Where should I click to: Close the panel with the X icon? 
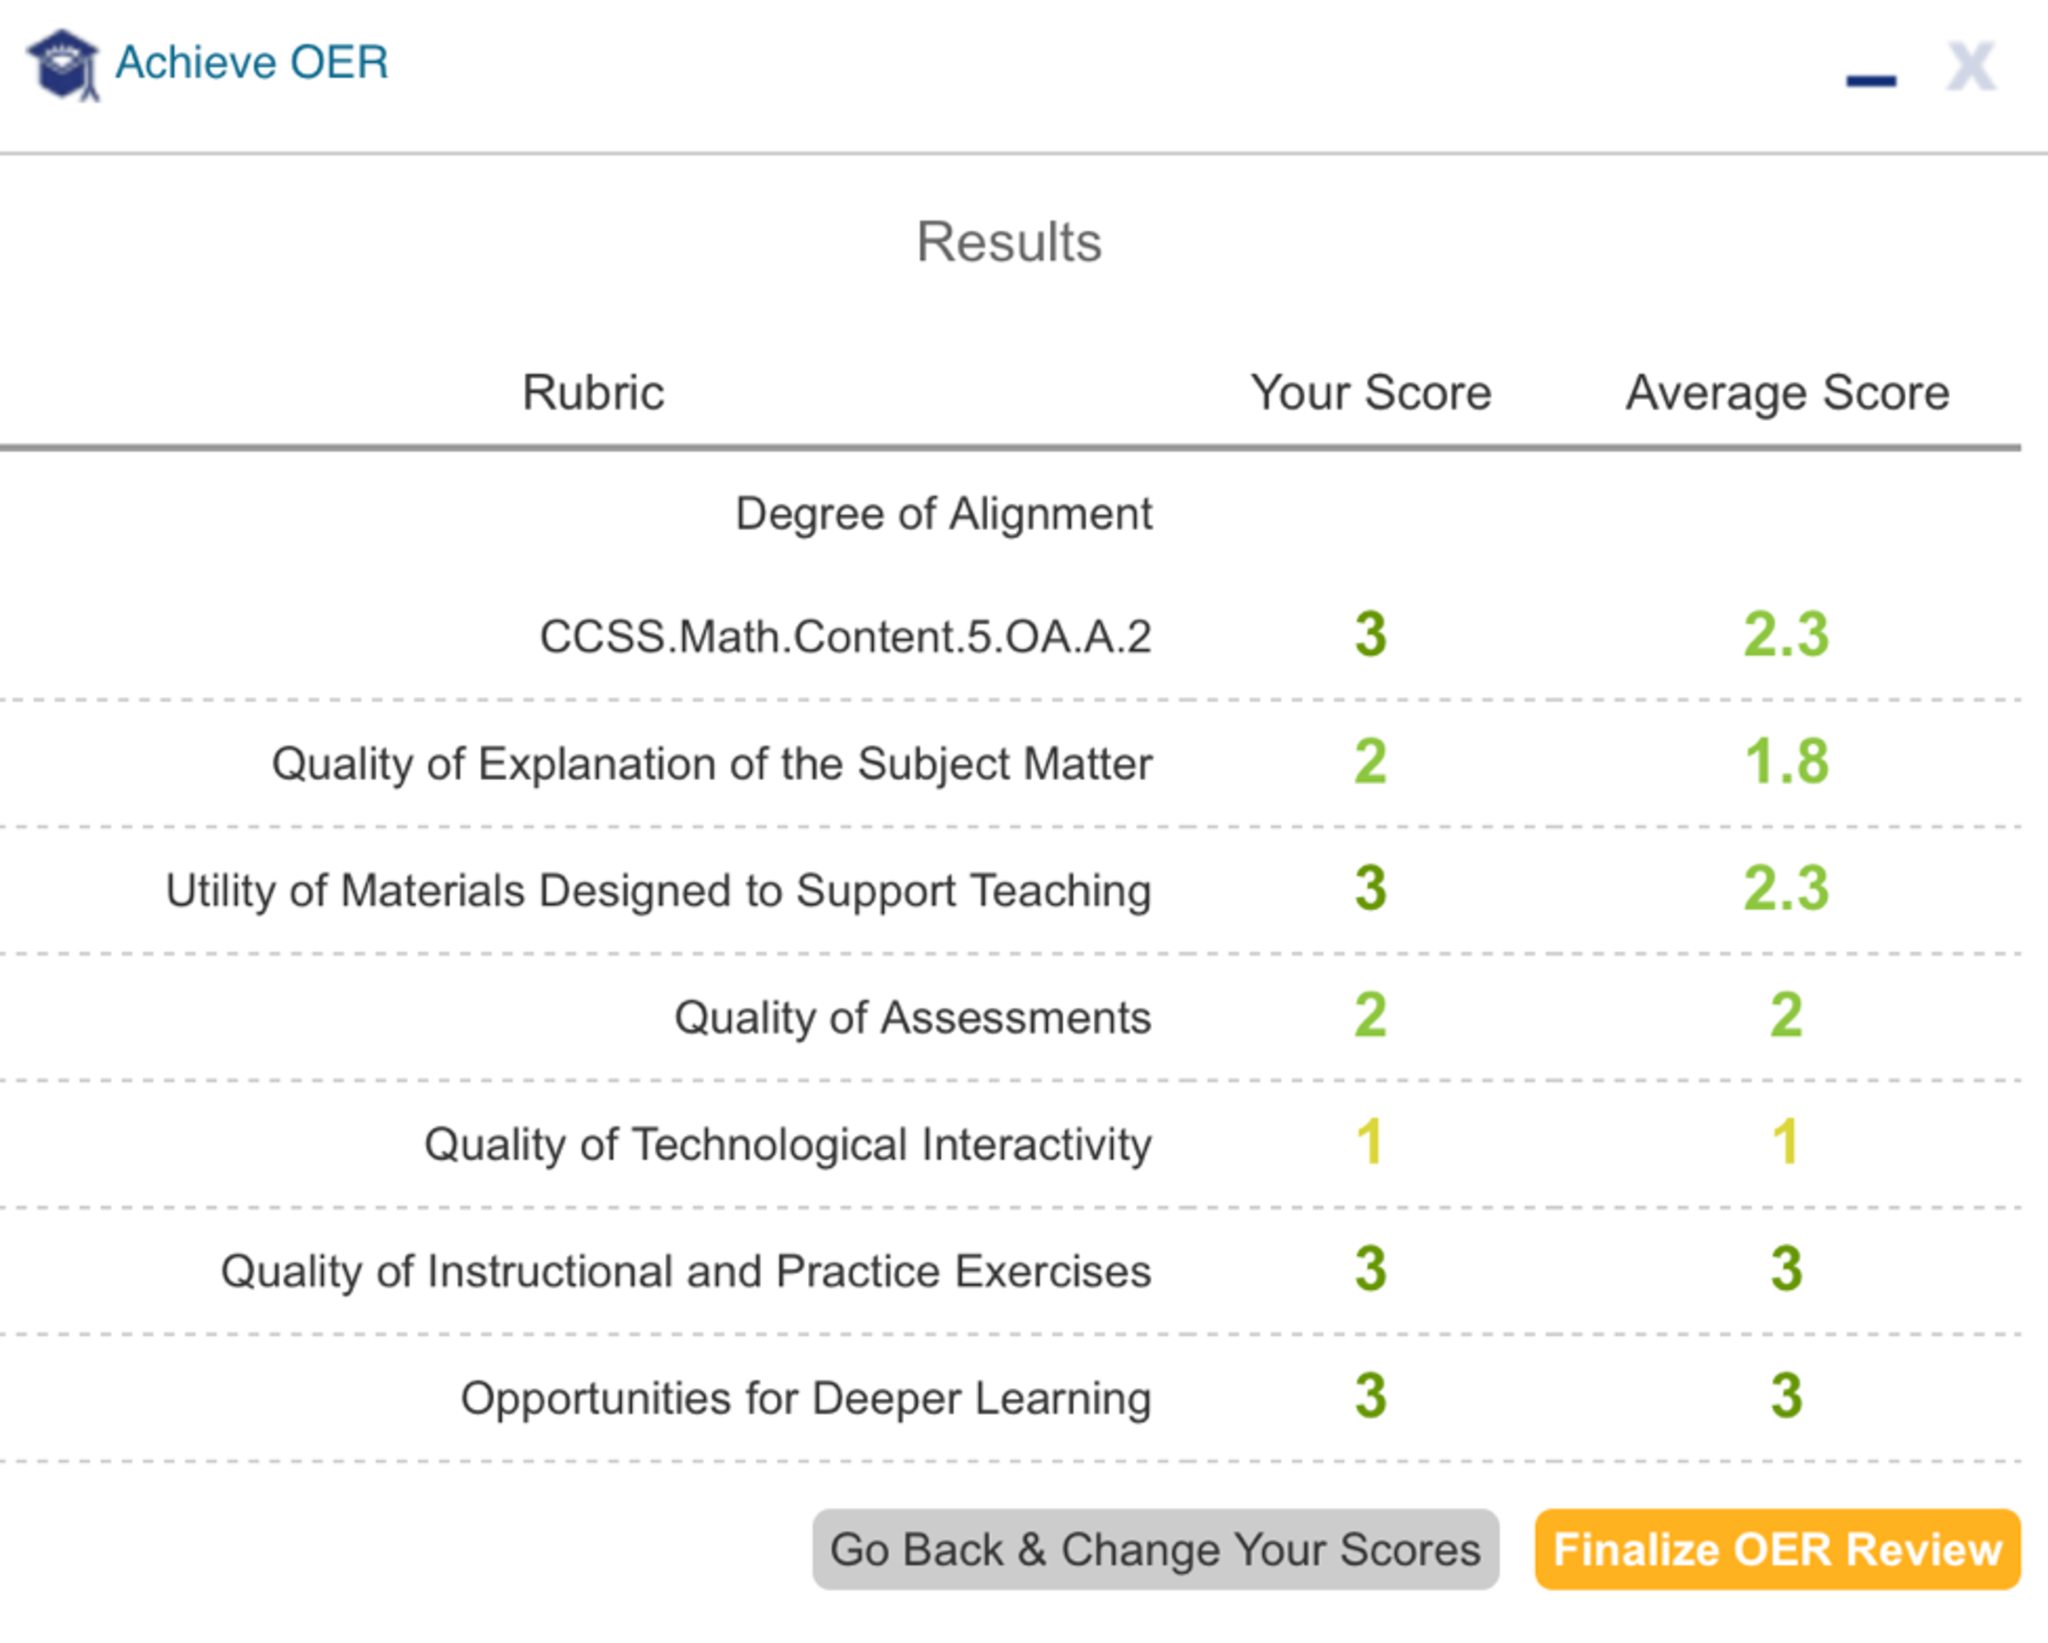1971,68
